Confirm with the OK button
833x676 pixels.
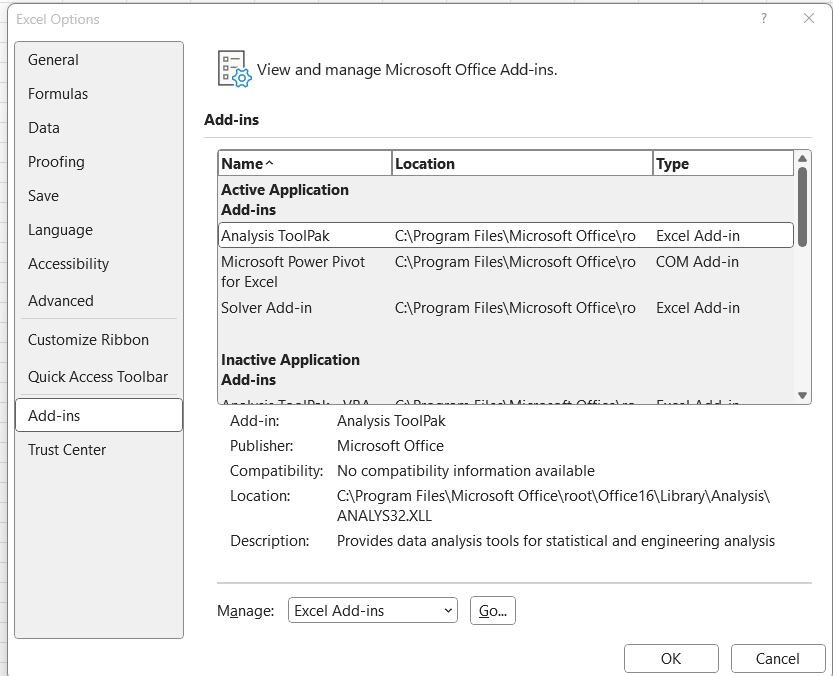pyautogui.click(x=671, y=659)
